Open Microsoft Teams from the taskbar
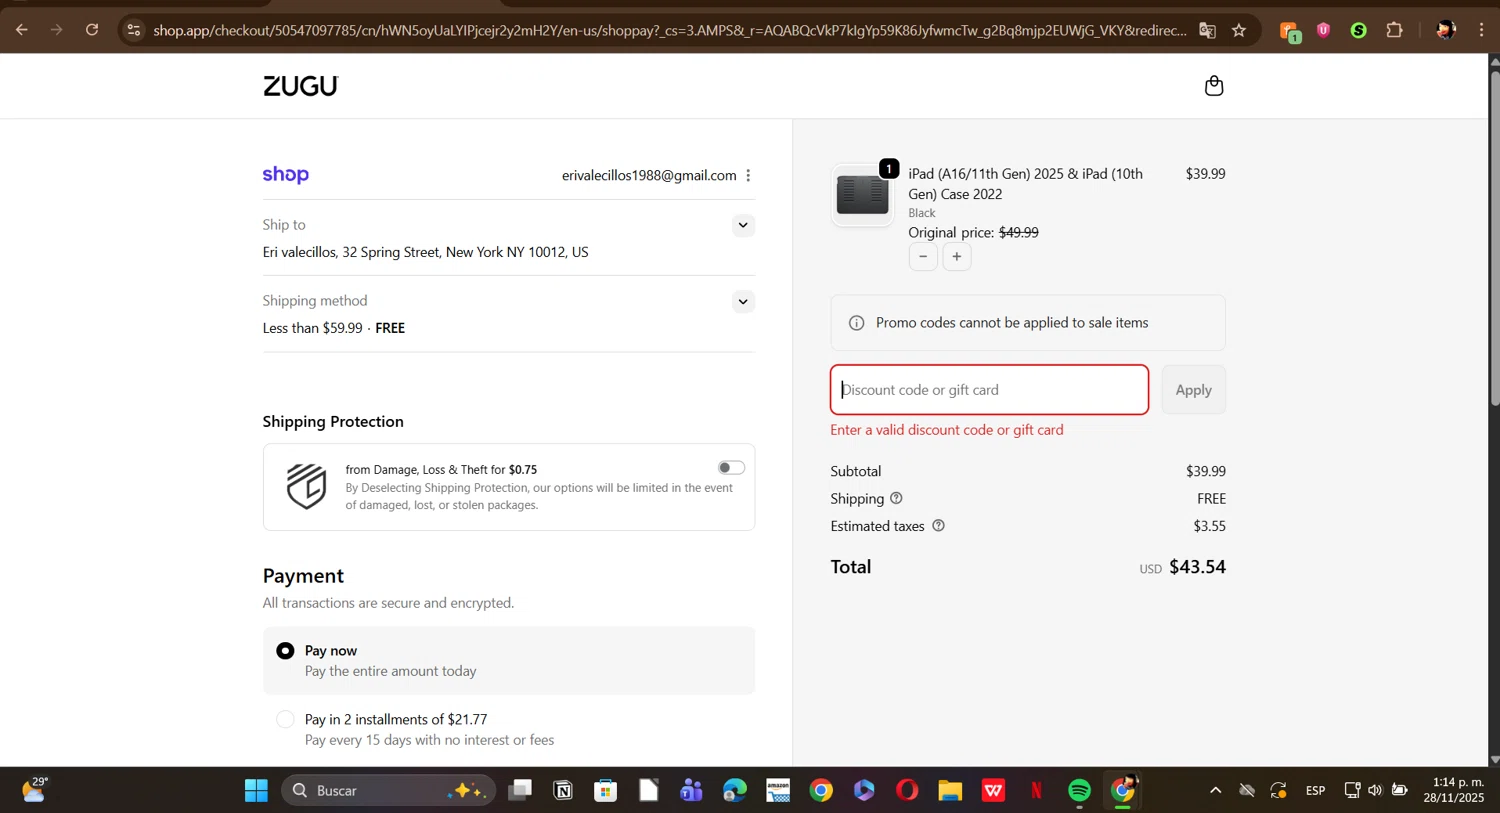This screenshot has height=813, width=1500. click(691, 791)
